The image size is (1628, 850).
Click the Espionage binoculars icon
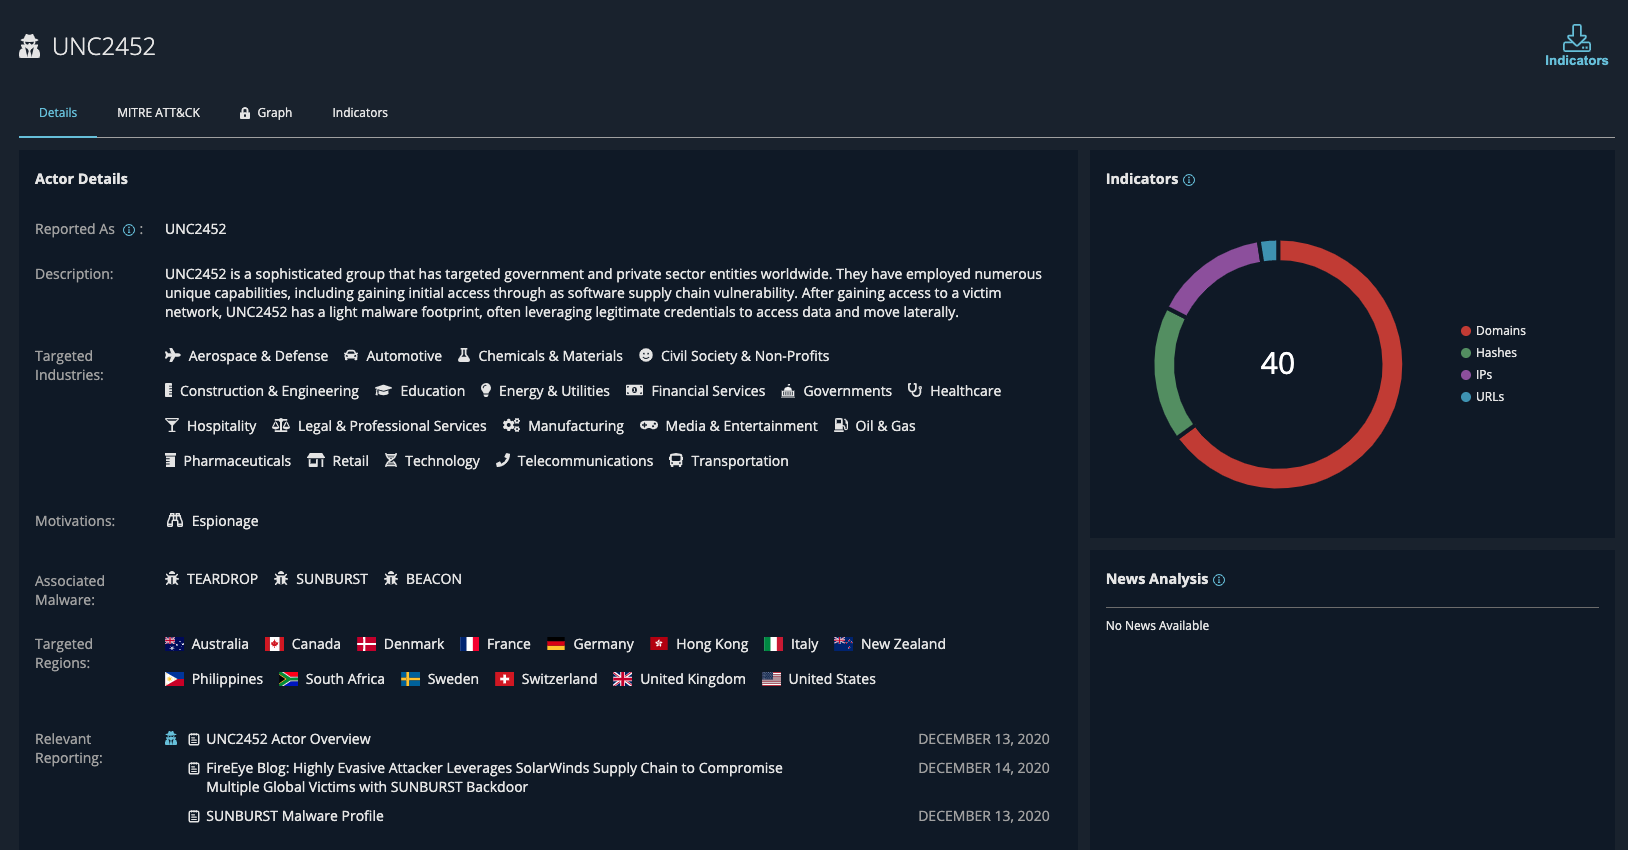175,520
